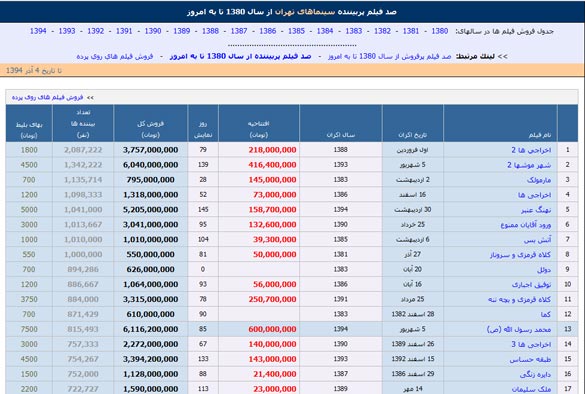
Task: Open bold 'صد فیلم پربیننده از سال 1380' link
Action: coord(240,56)
